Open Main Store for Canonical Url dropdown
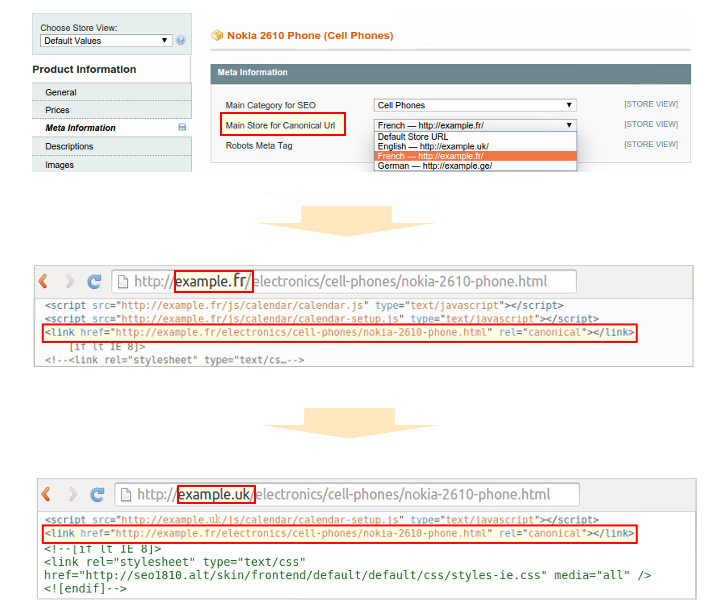 (475, 125)
